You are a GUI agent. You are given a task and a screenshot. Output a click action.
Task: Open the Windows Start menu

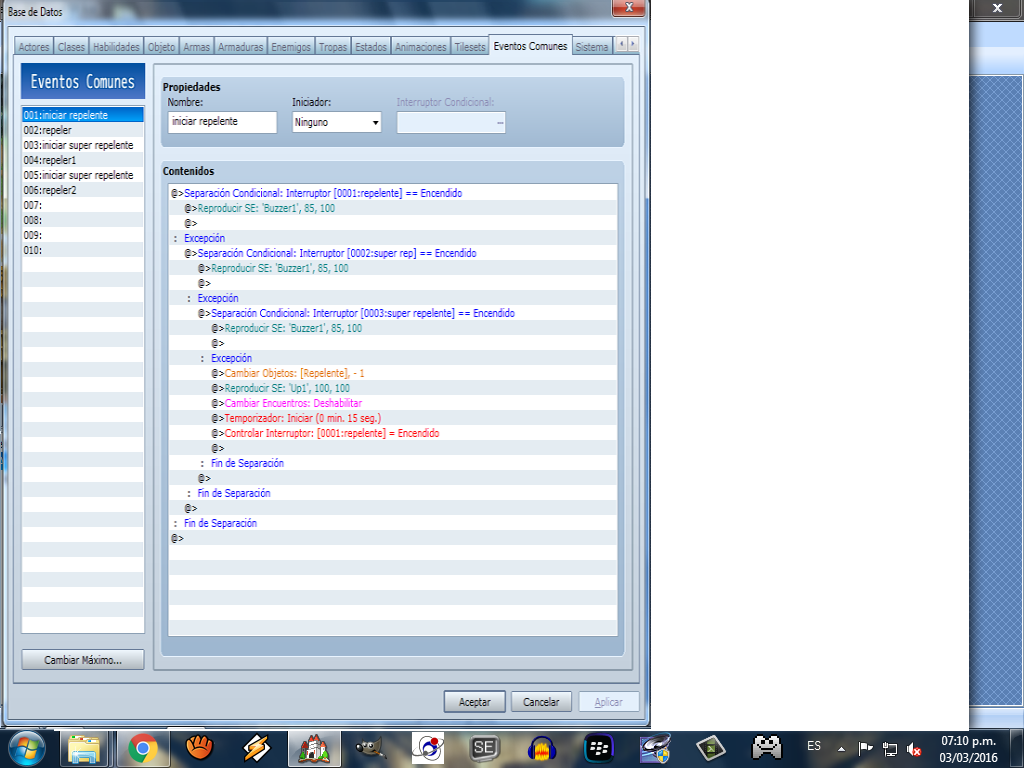click(x=26, y=748)
